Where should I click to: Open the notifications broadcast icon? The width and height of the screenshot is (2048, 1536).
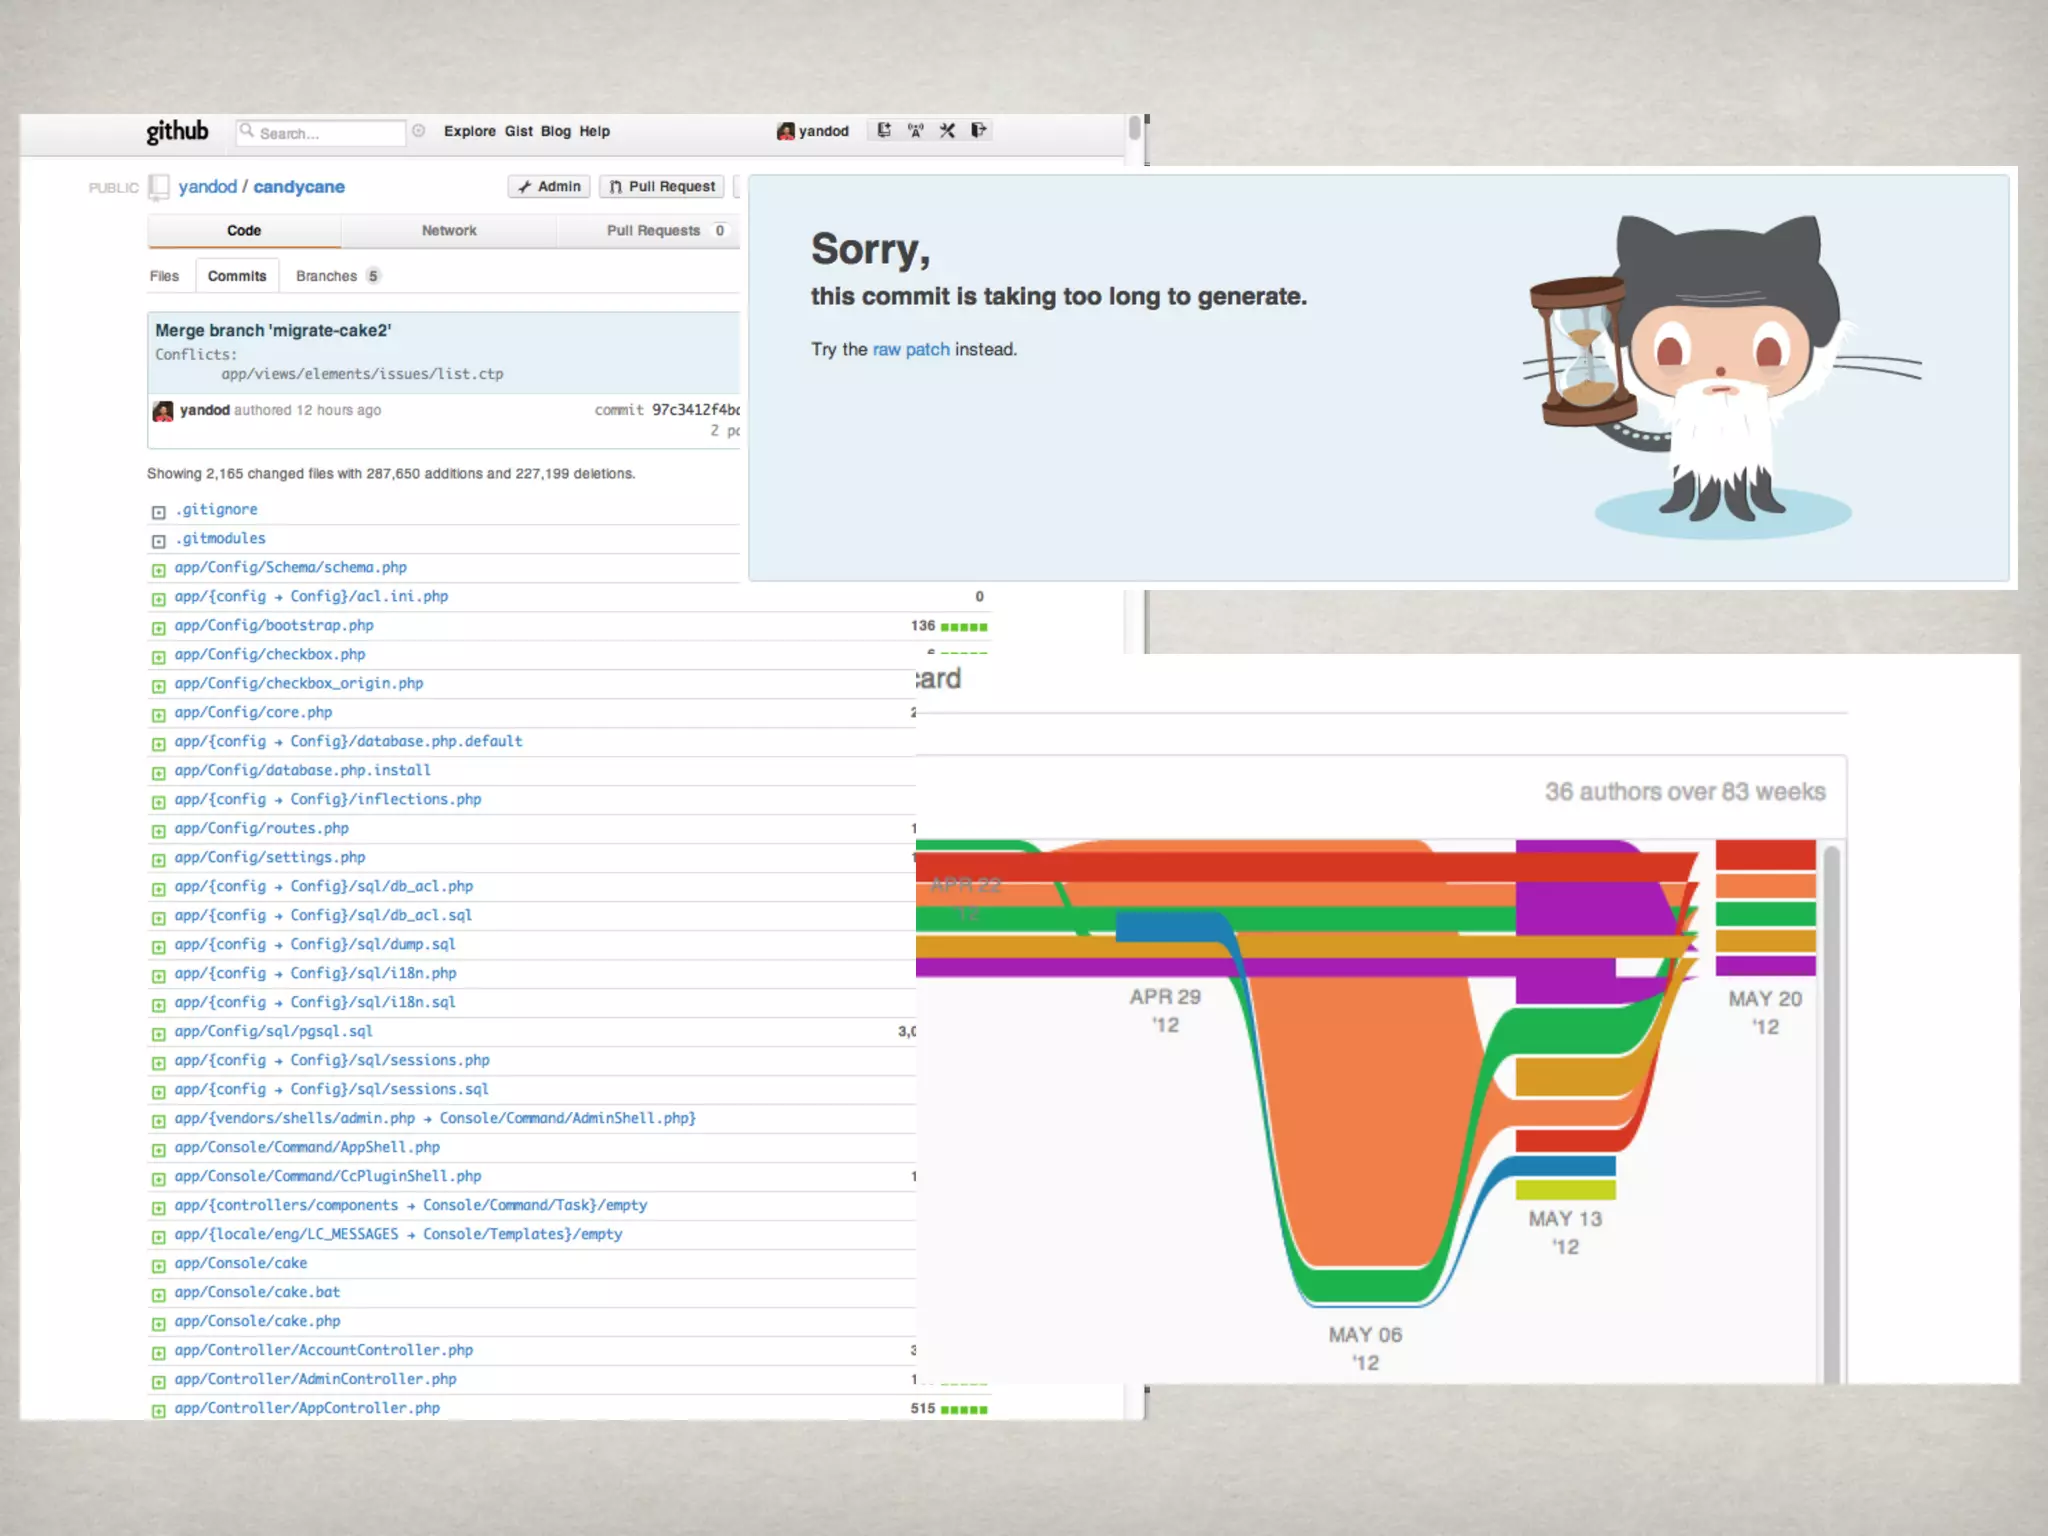pos(915,130)
